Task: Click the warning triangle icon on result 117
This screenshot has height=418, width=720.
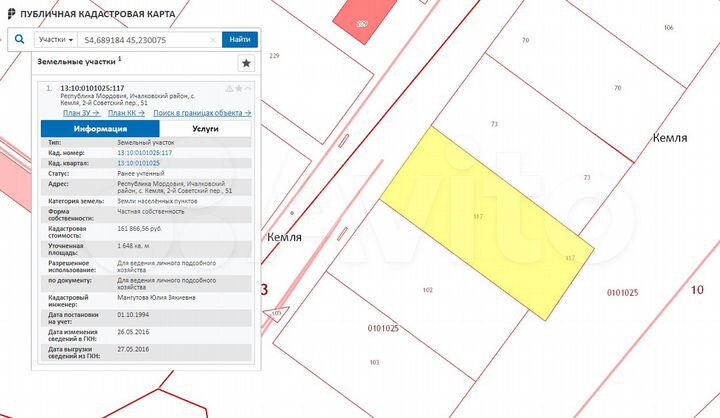Action: pos(230,89)
